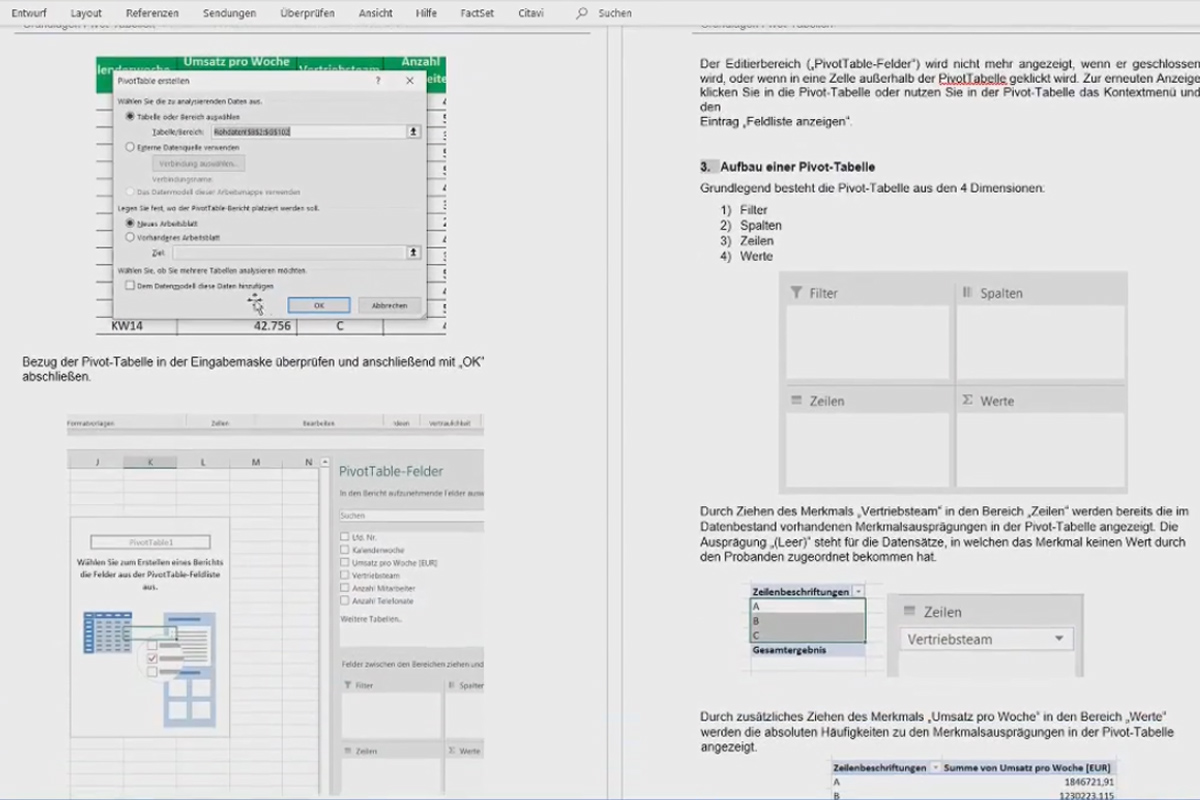Open the Überprüfen ribbon tab

[x=307, y=13]
